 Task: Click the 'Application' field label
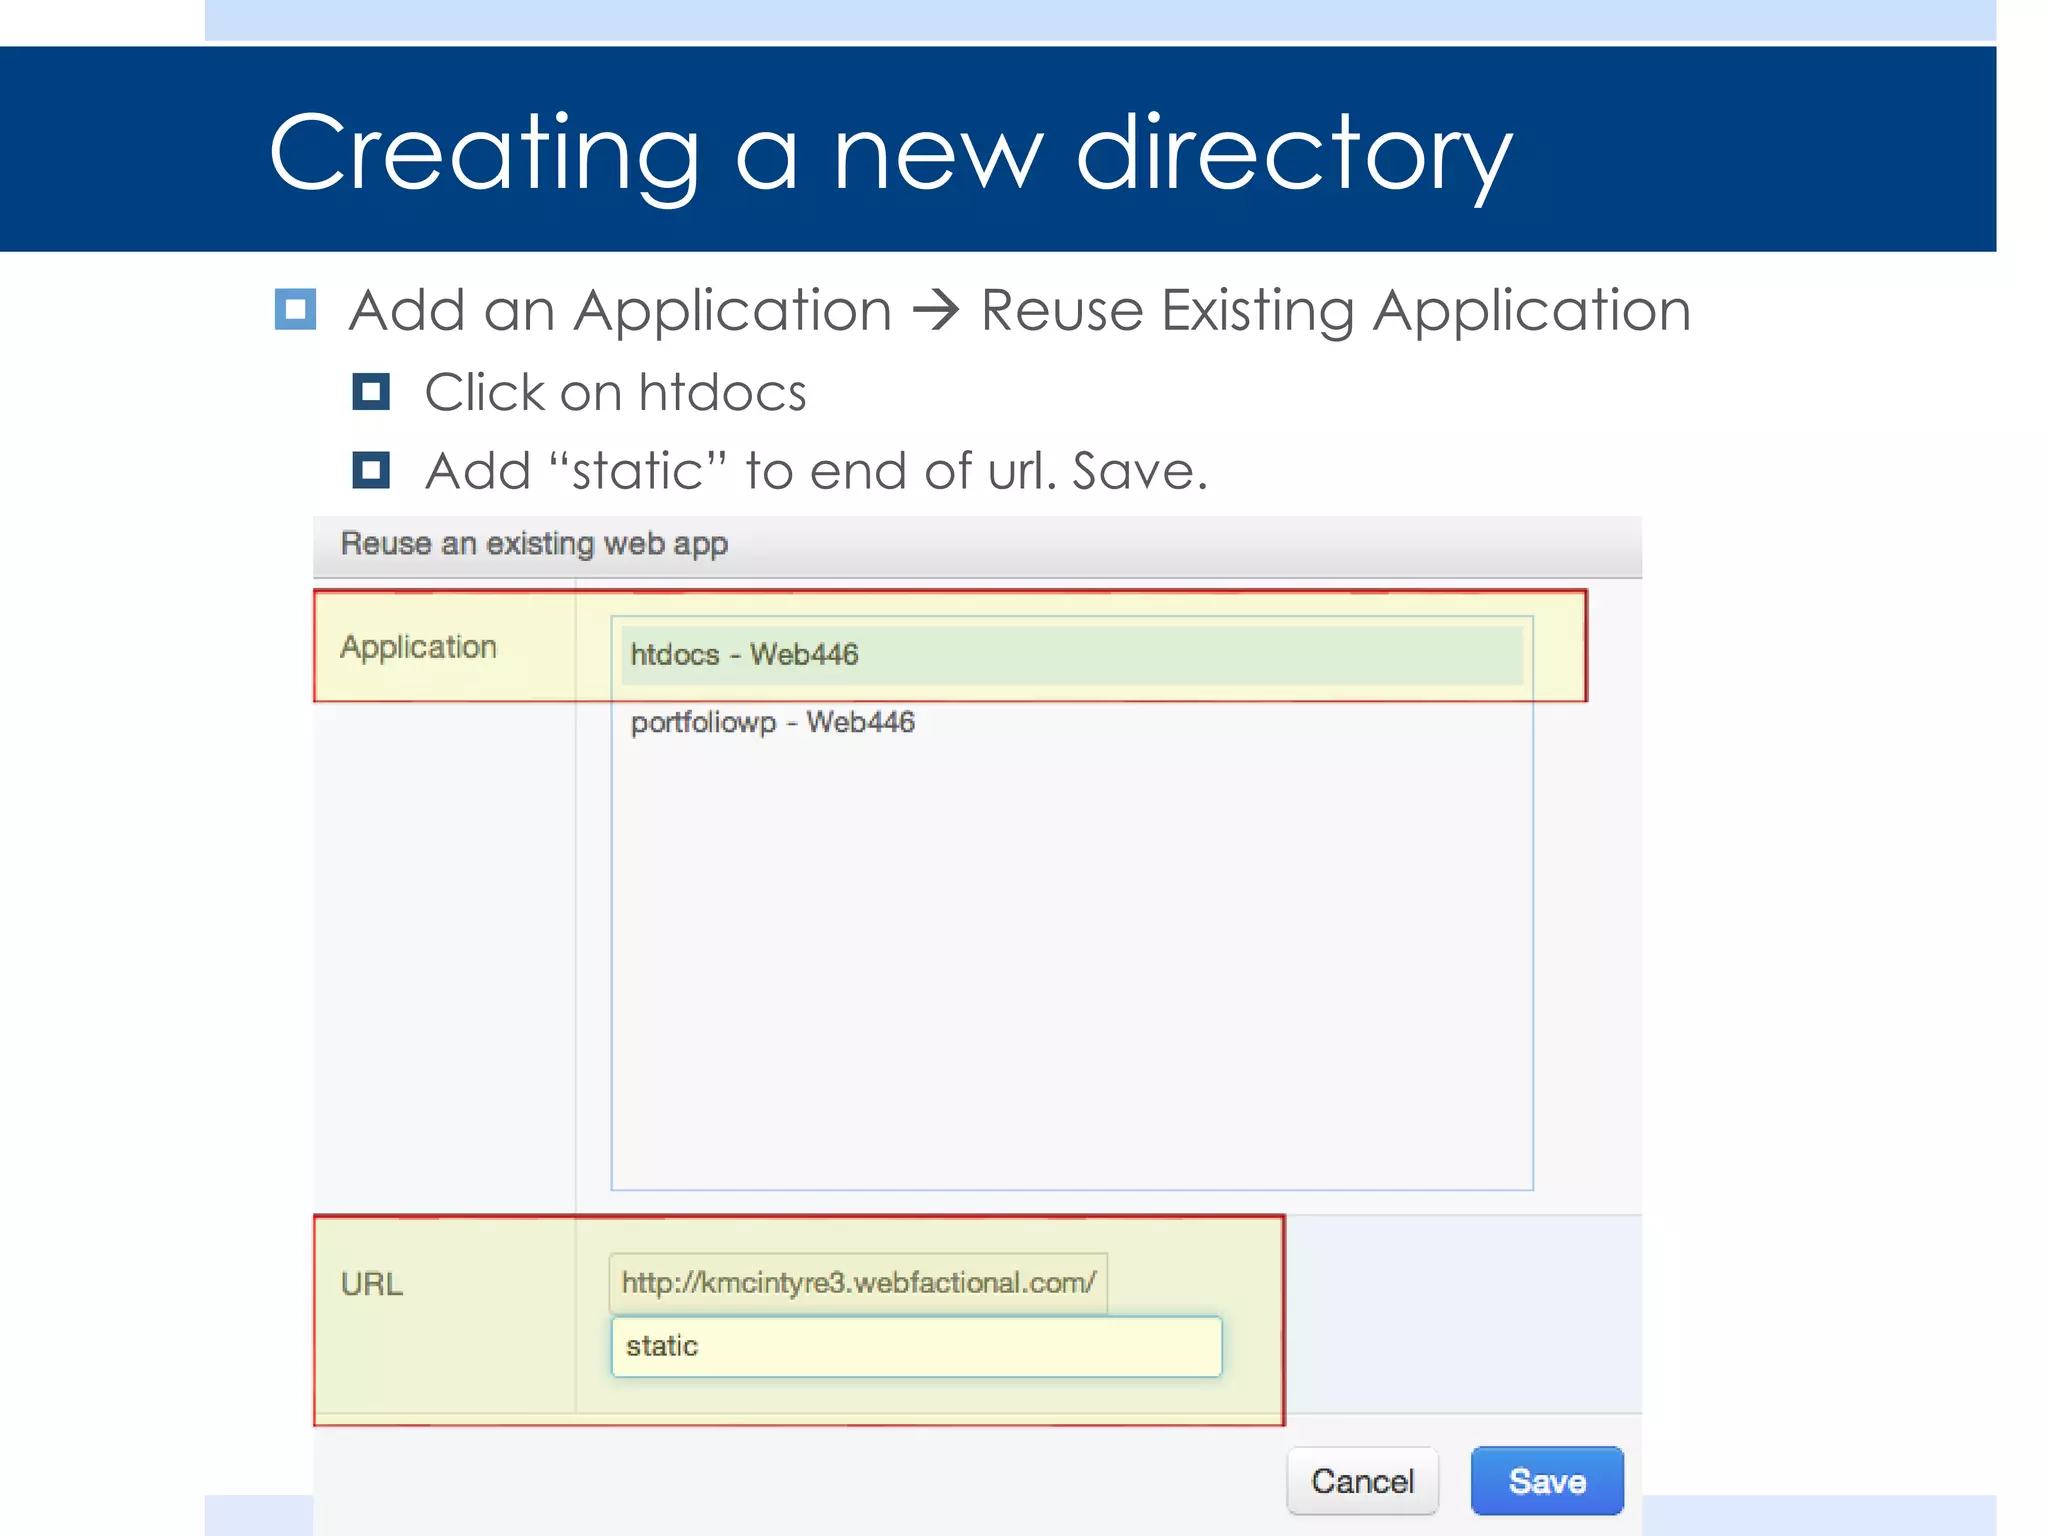pyautogui.click(x=418, y=647)
